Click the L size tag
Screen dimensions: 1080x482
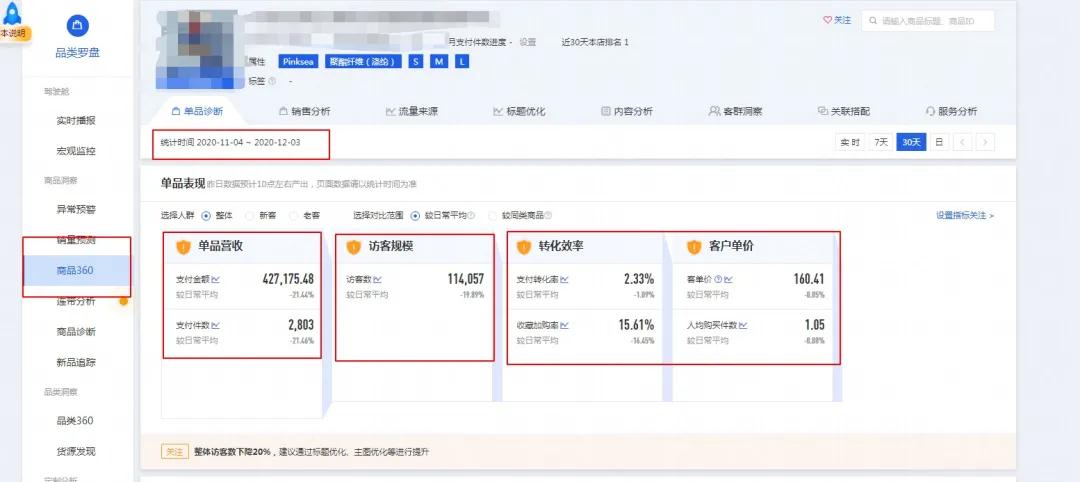pos(462,61)
